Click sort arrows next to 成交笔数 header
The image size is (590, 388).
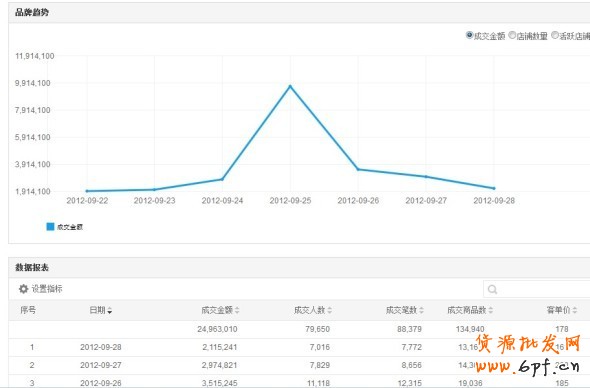pyautogui.click(x=421, y=310)
